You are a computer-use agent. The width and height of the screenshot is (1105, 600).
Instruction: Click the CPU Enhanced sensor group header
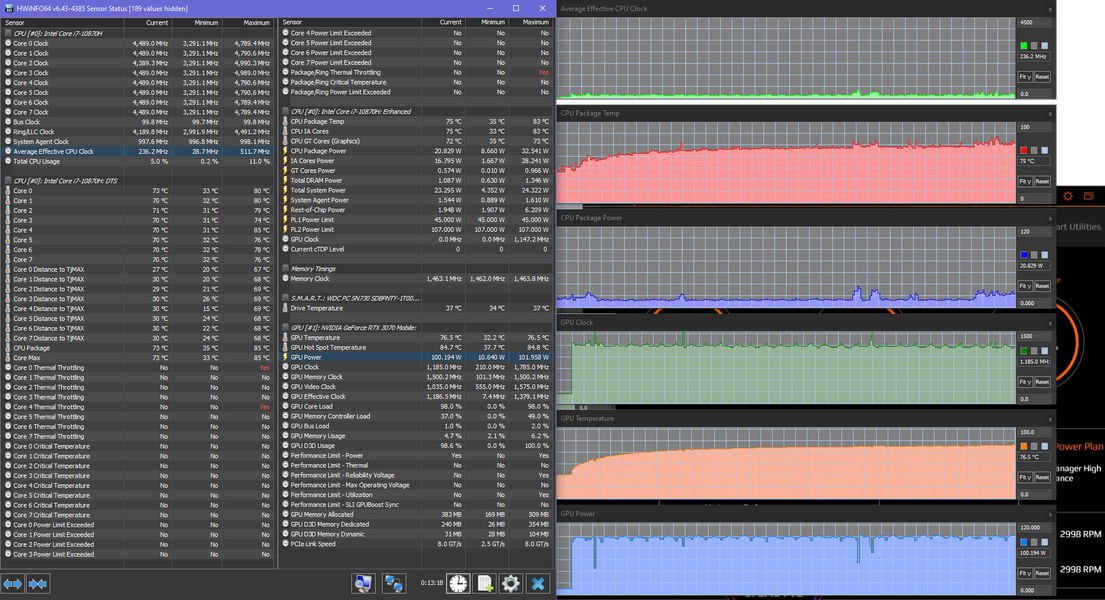tap(350, 111)
